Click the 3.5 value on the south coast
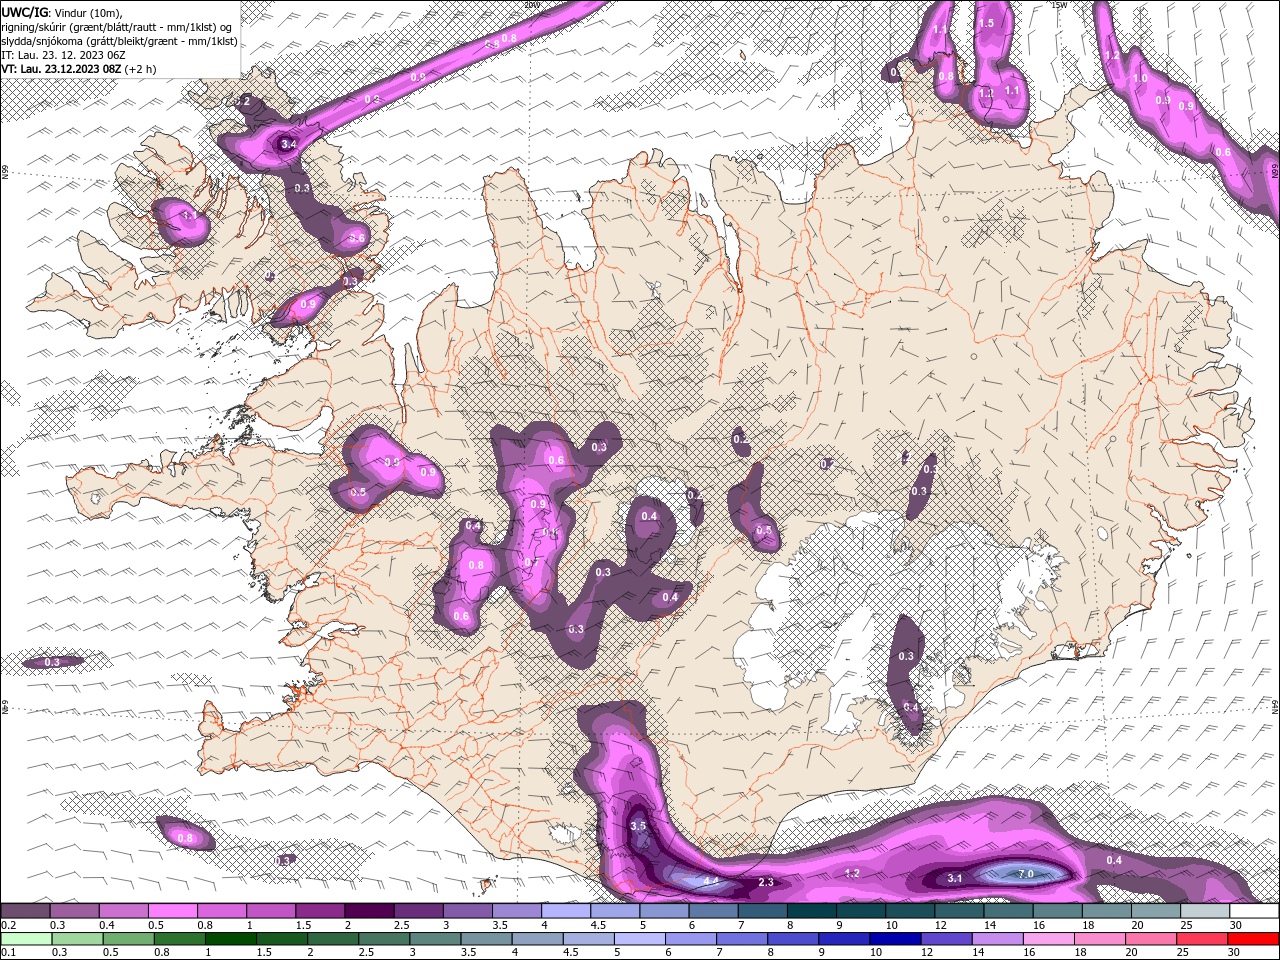Image resolution: width=1280 pixels, height=960 pixels. click(638, 826)
